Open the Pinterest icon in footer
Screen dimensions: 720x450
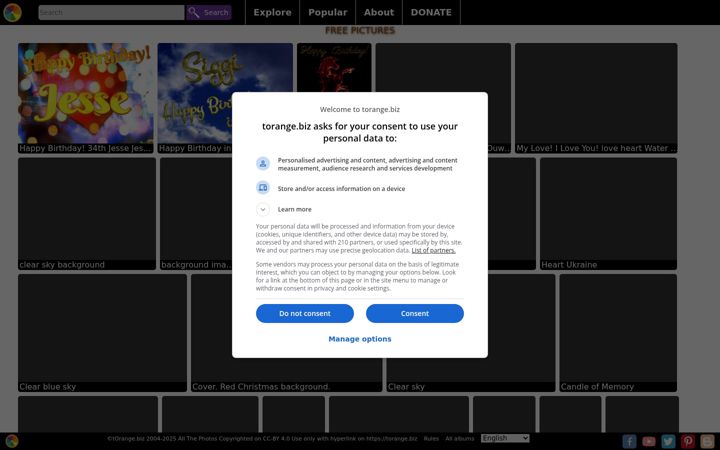pyautogui.click(x=688, y=441)
